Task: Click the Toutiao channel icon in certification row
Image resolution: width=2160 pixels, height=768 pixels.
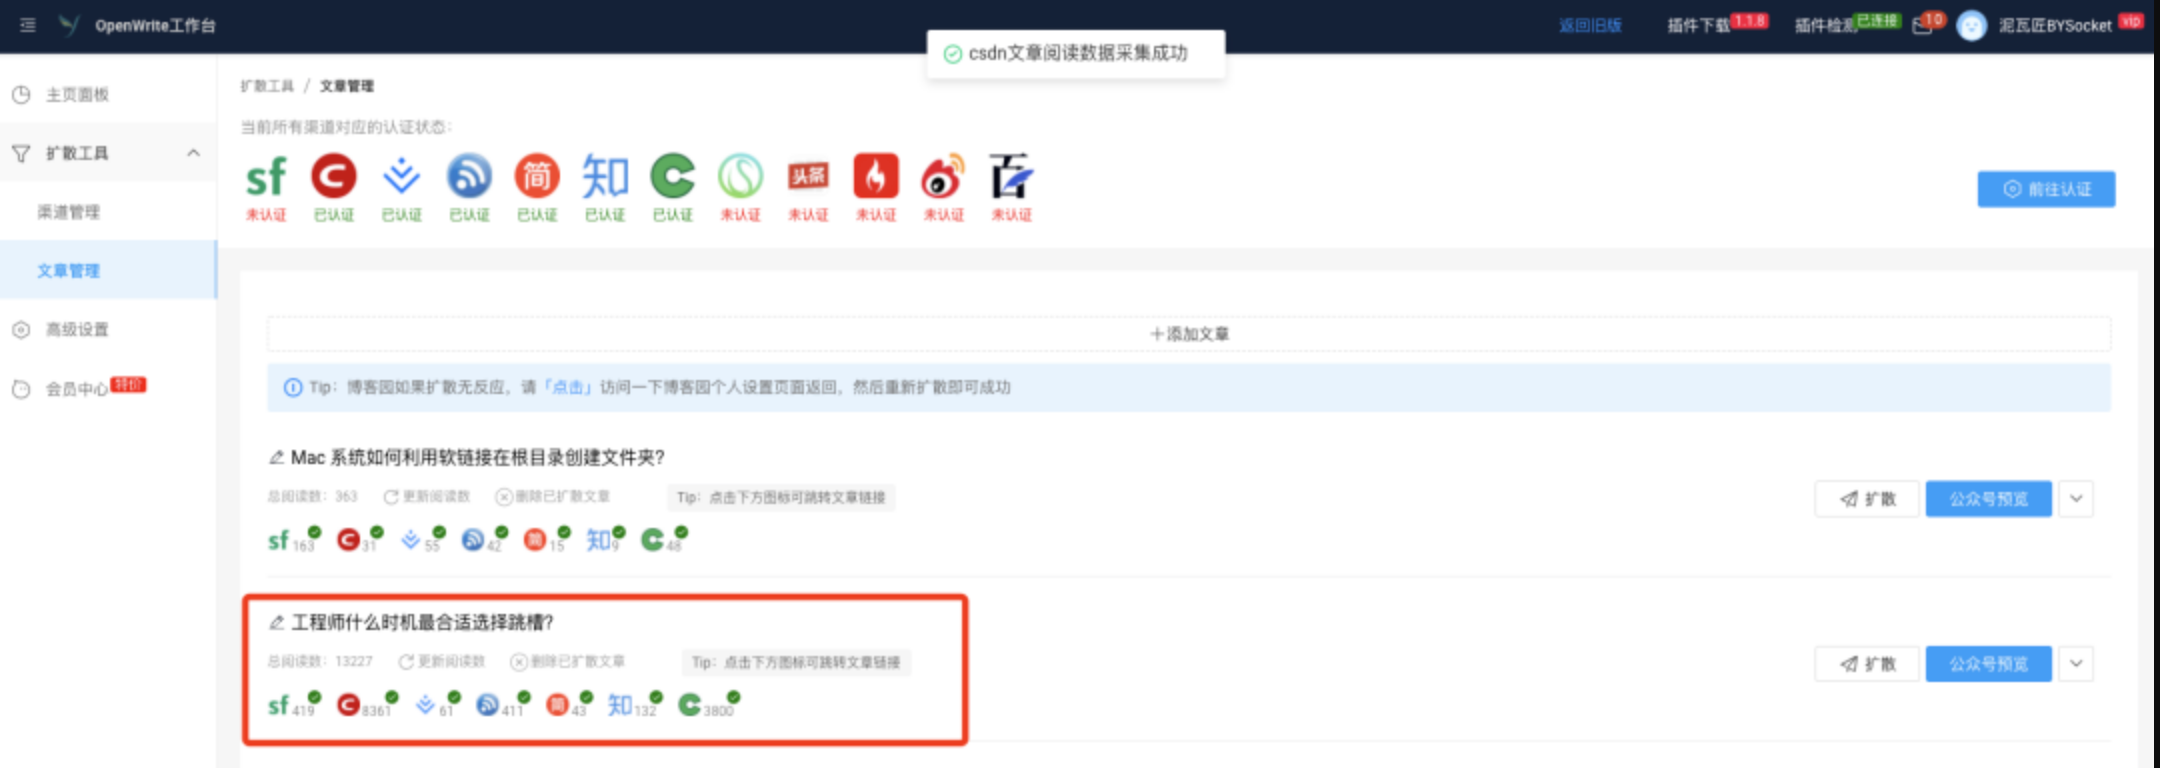Action: click(x=808, y=178)
